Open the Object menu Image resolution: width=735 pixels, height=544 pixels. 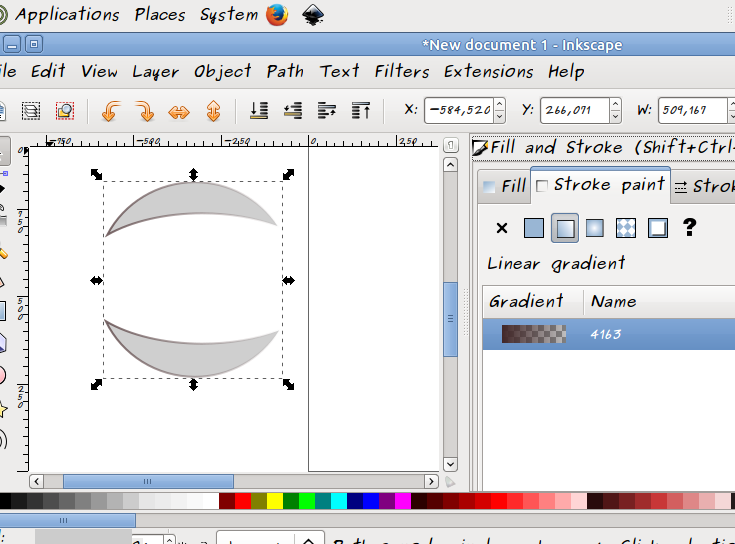tap(222, 71)
